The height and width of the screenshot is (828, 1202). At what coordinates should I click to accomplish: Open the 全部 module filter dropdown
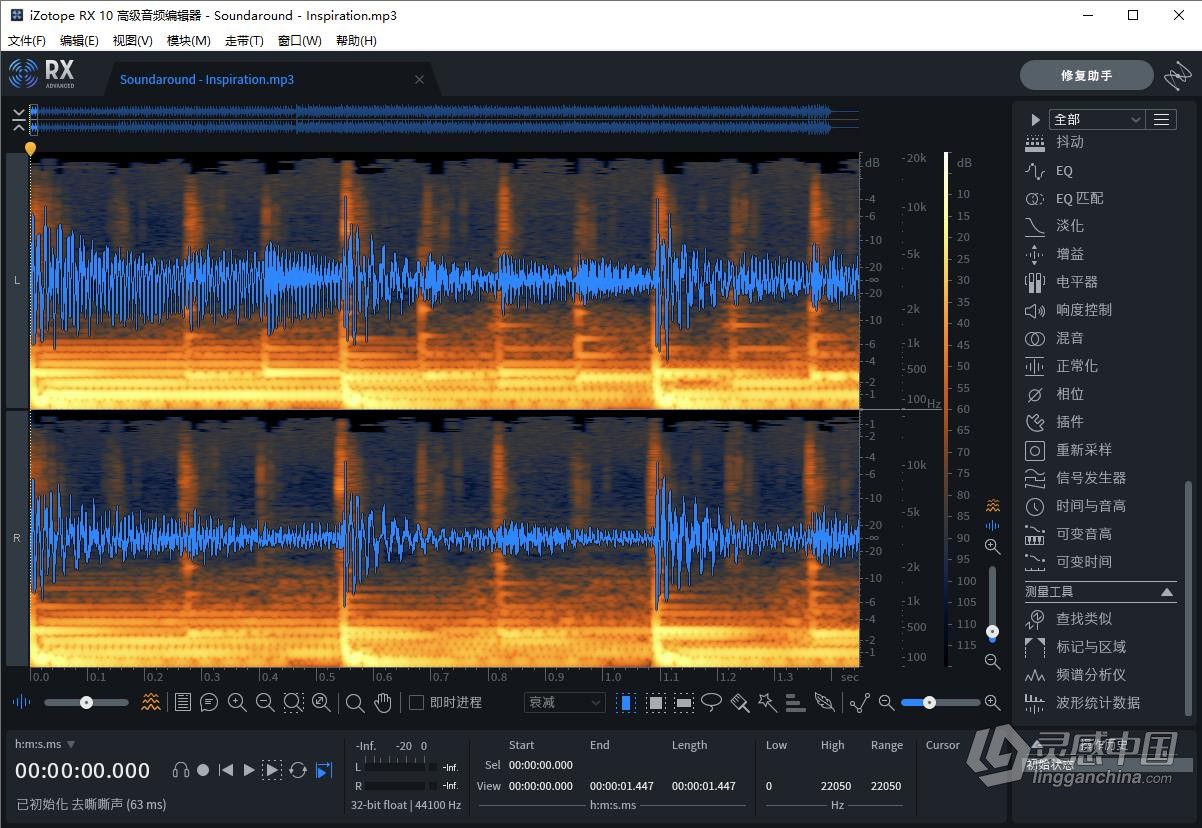click(1096, 119)
